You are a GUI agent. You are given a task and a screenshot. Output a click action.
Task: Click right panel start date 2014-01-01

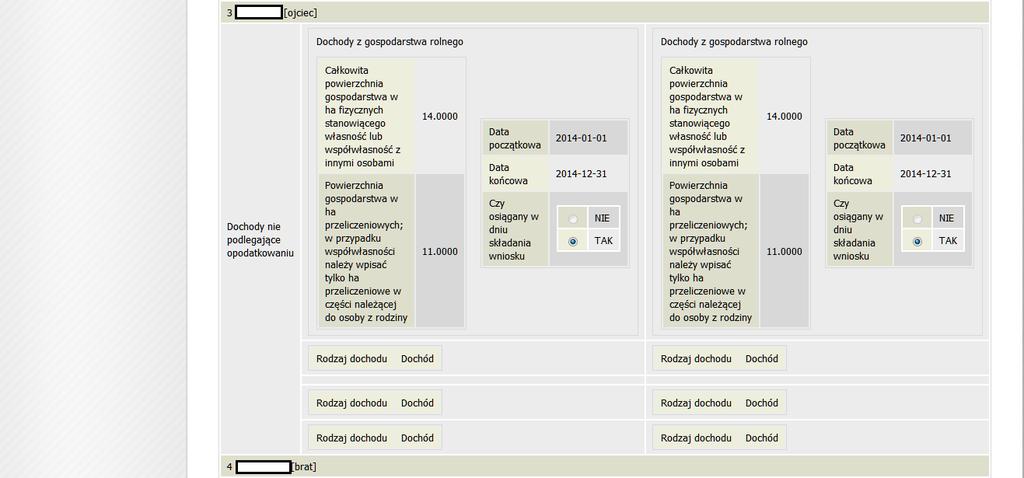[925, 138]
